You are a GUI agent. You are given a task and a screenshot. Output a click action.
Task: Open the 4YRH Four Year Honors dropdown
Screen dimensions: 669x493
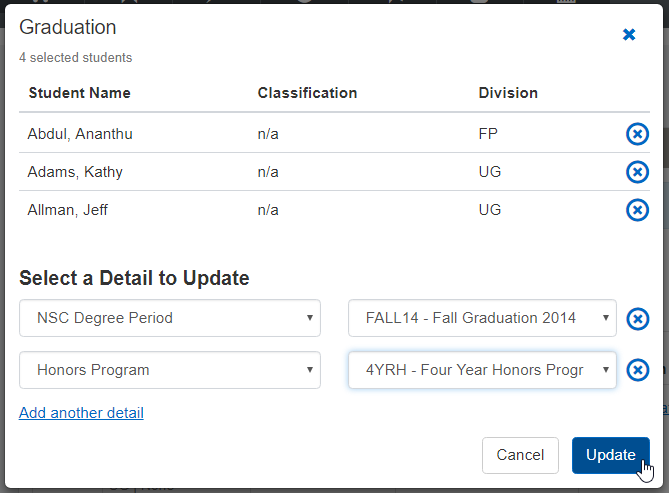point(482,370)
